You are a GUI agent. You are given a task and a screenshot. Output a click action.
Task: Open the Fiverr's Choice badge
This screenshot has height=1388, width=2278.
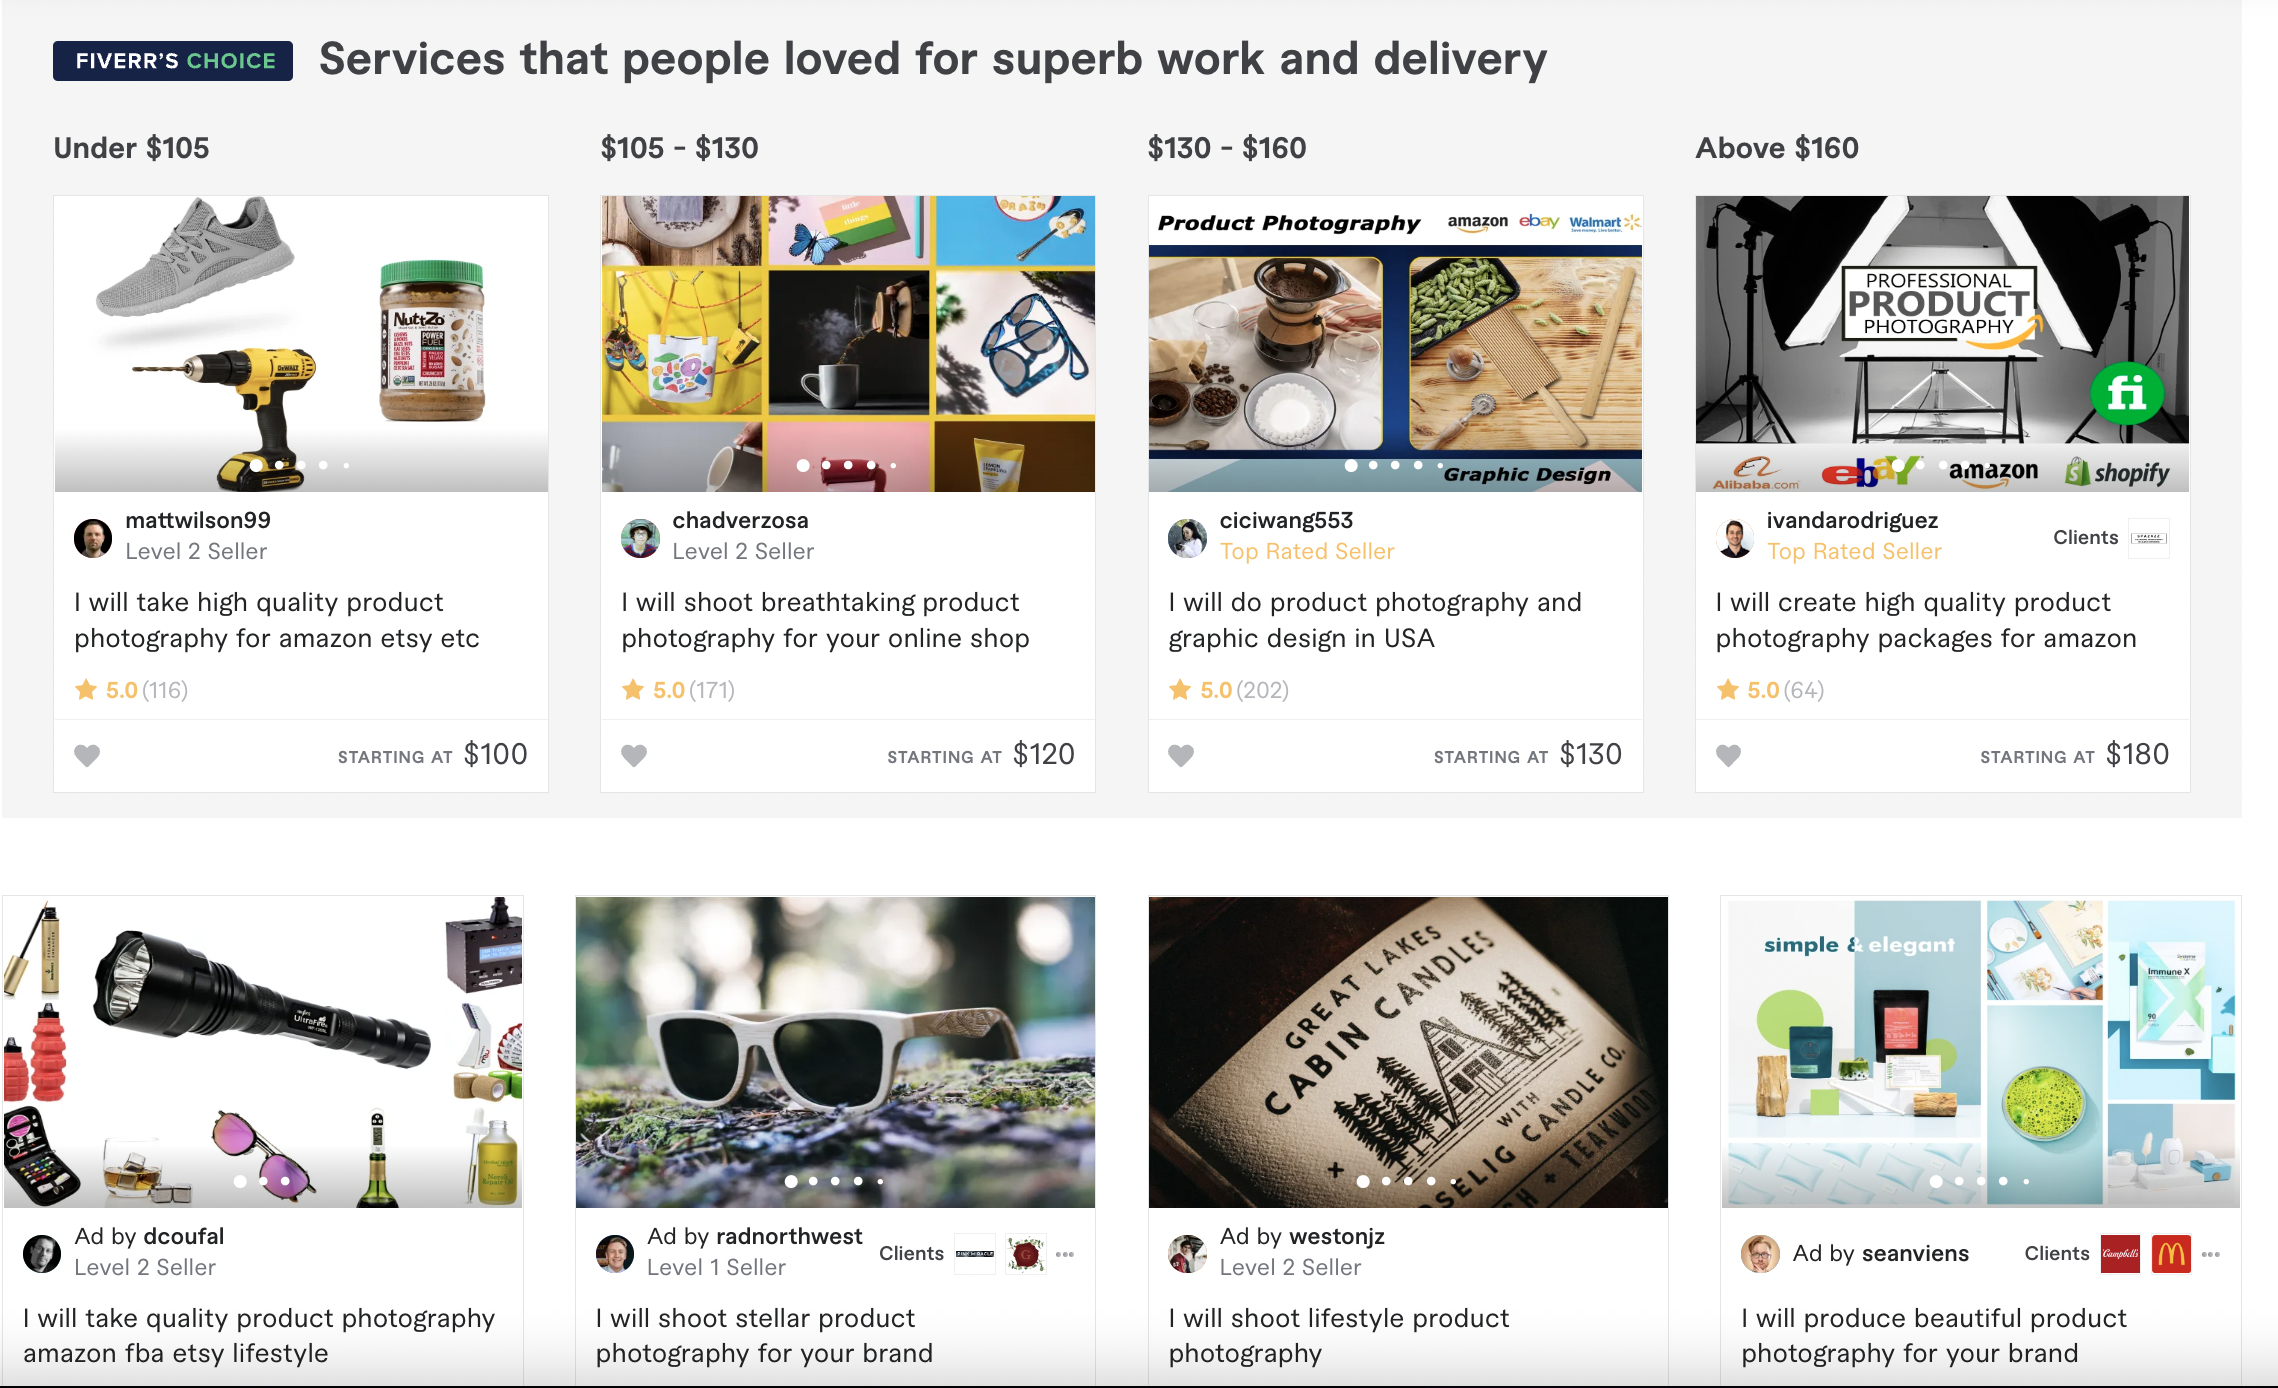point(173,61)
